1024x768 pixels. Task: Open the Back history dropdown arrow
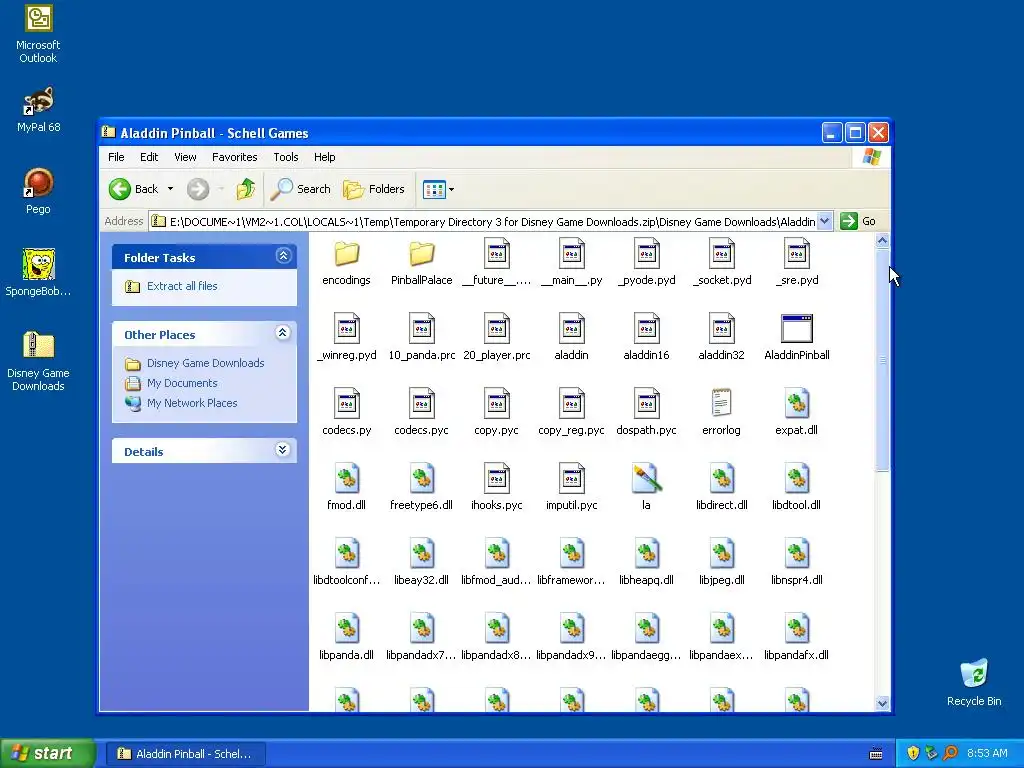pyautogui.click(x=170, y=189)
